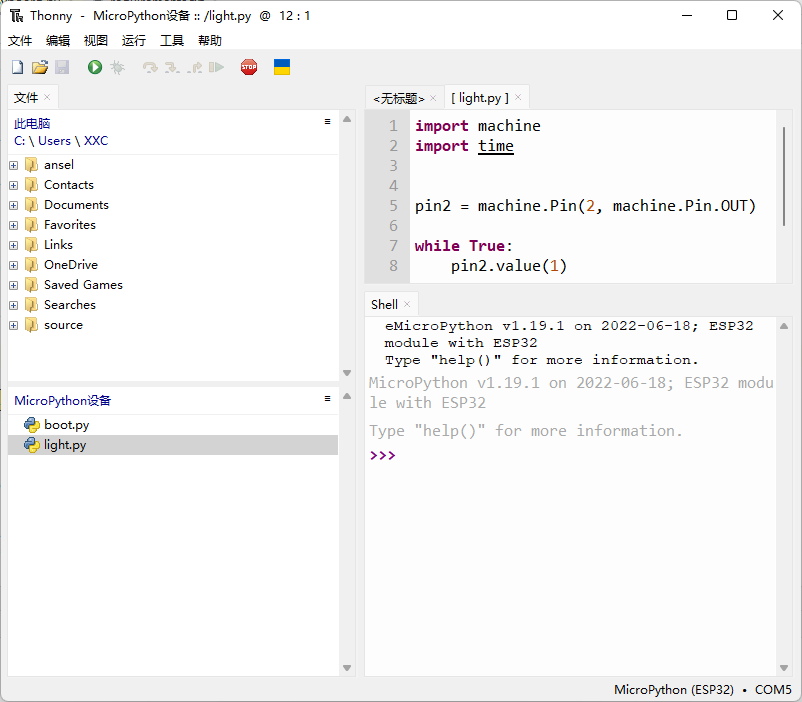802x702 pixels.
Task: Click the Documents folder icon
Action: [x=31, y=205]
